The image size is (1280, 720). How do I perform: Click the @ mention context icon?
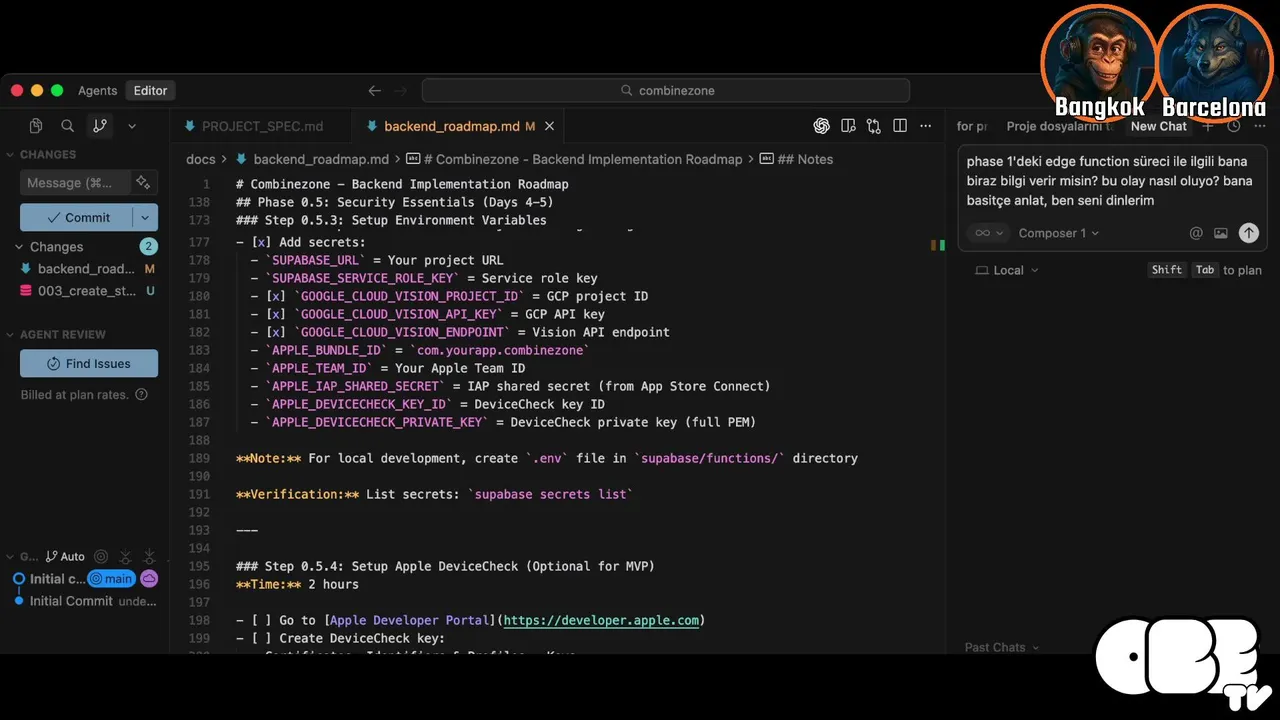(x=1196, y=233)
